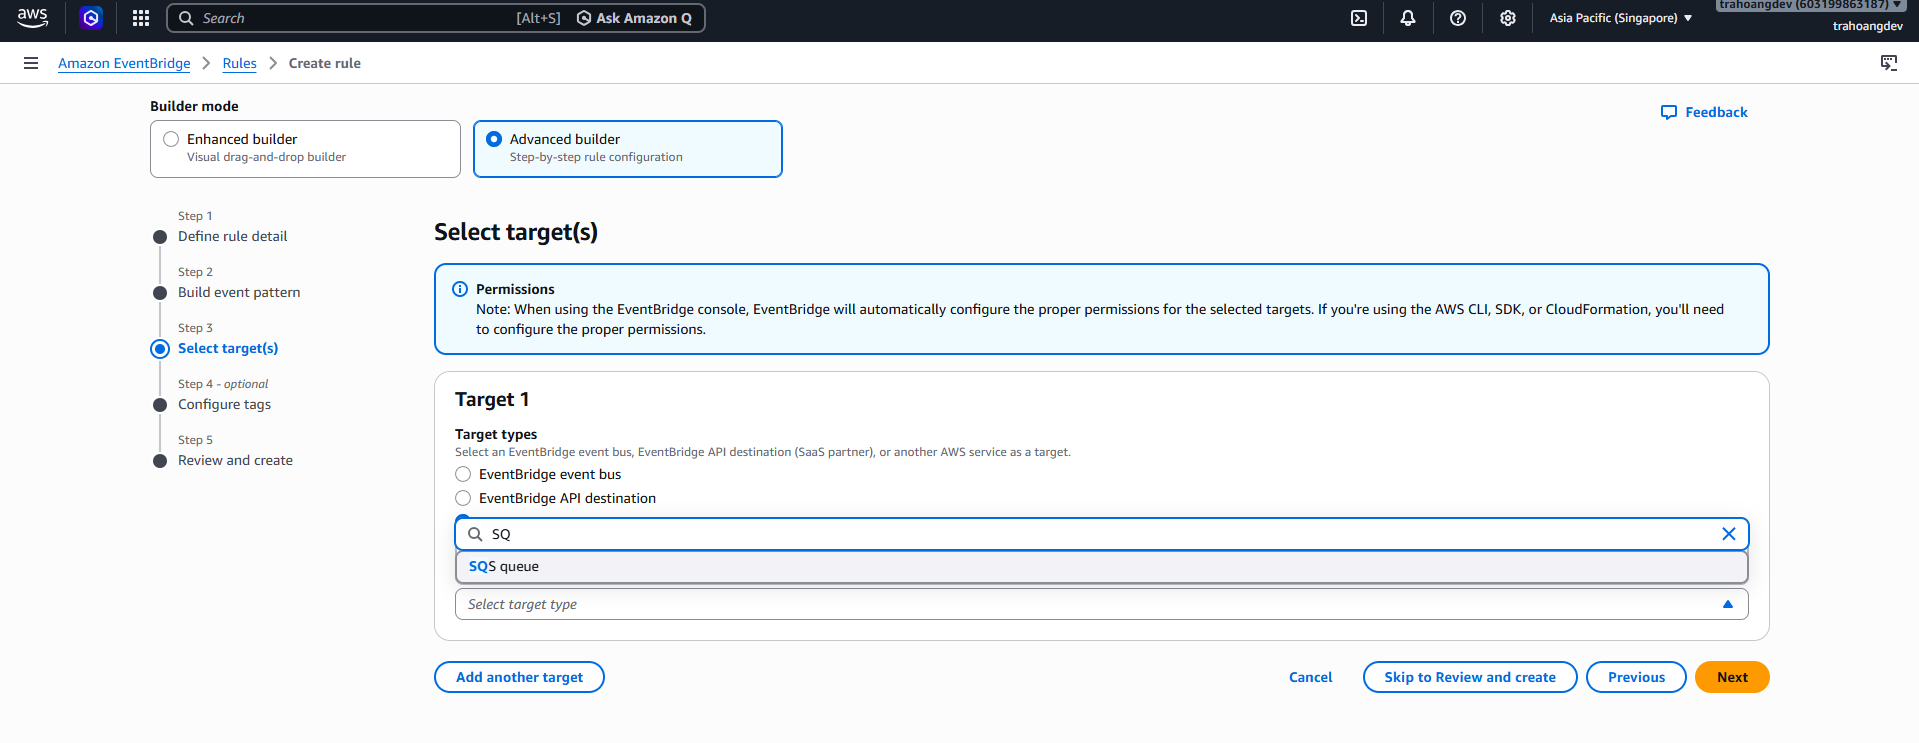Go to Amazon EventBridge breadcrumb
Image resolution: width=1919 pixels, height=743 pixels.
pos(124,63)
